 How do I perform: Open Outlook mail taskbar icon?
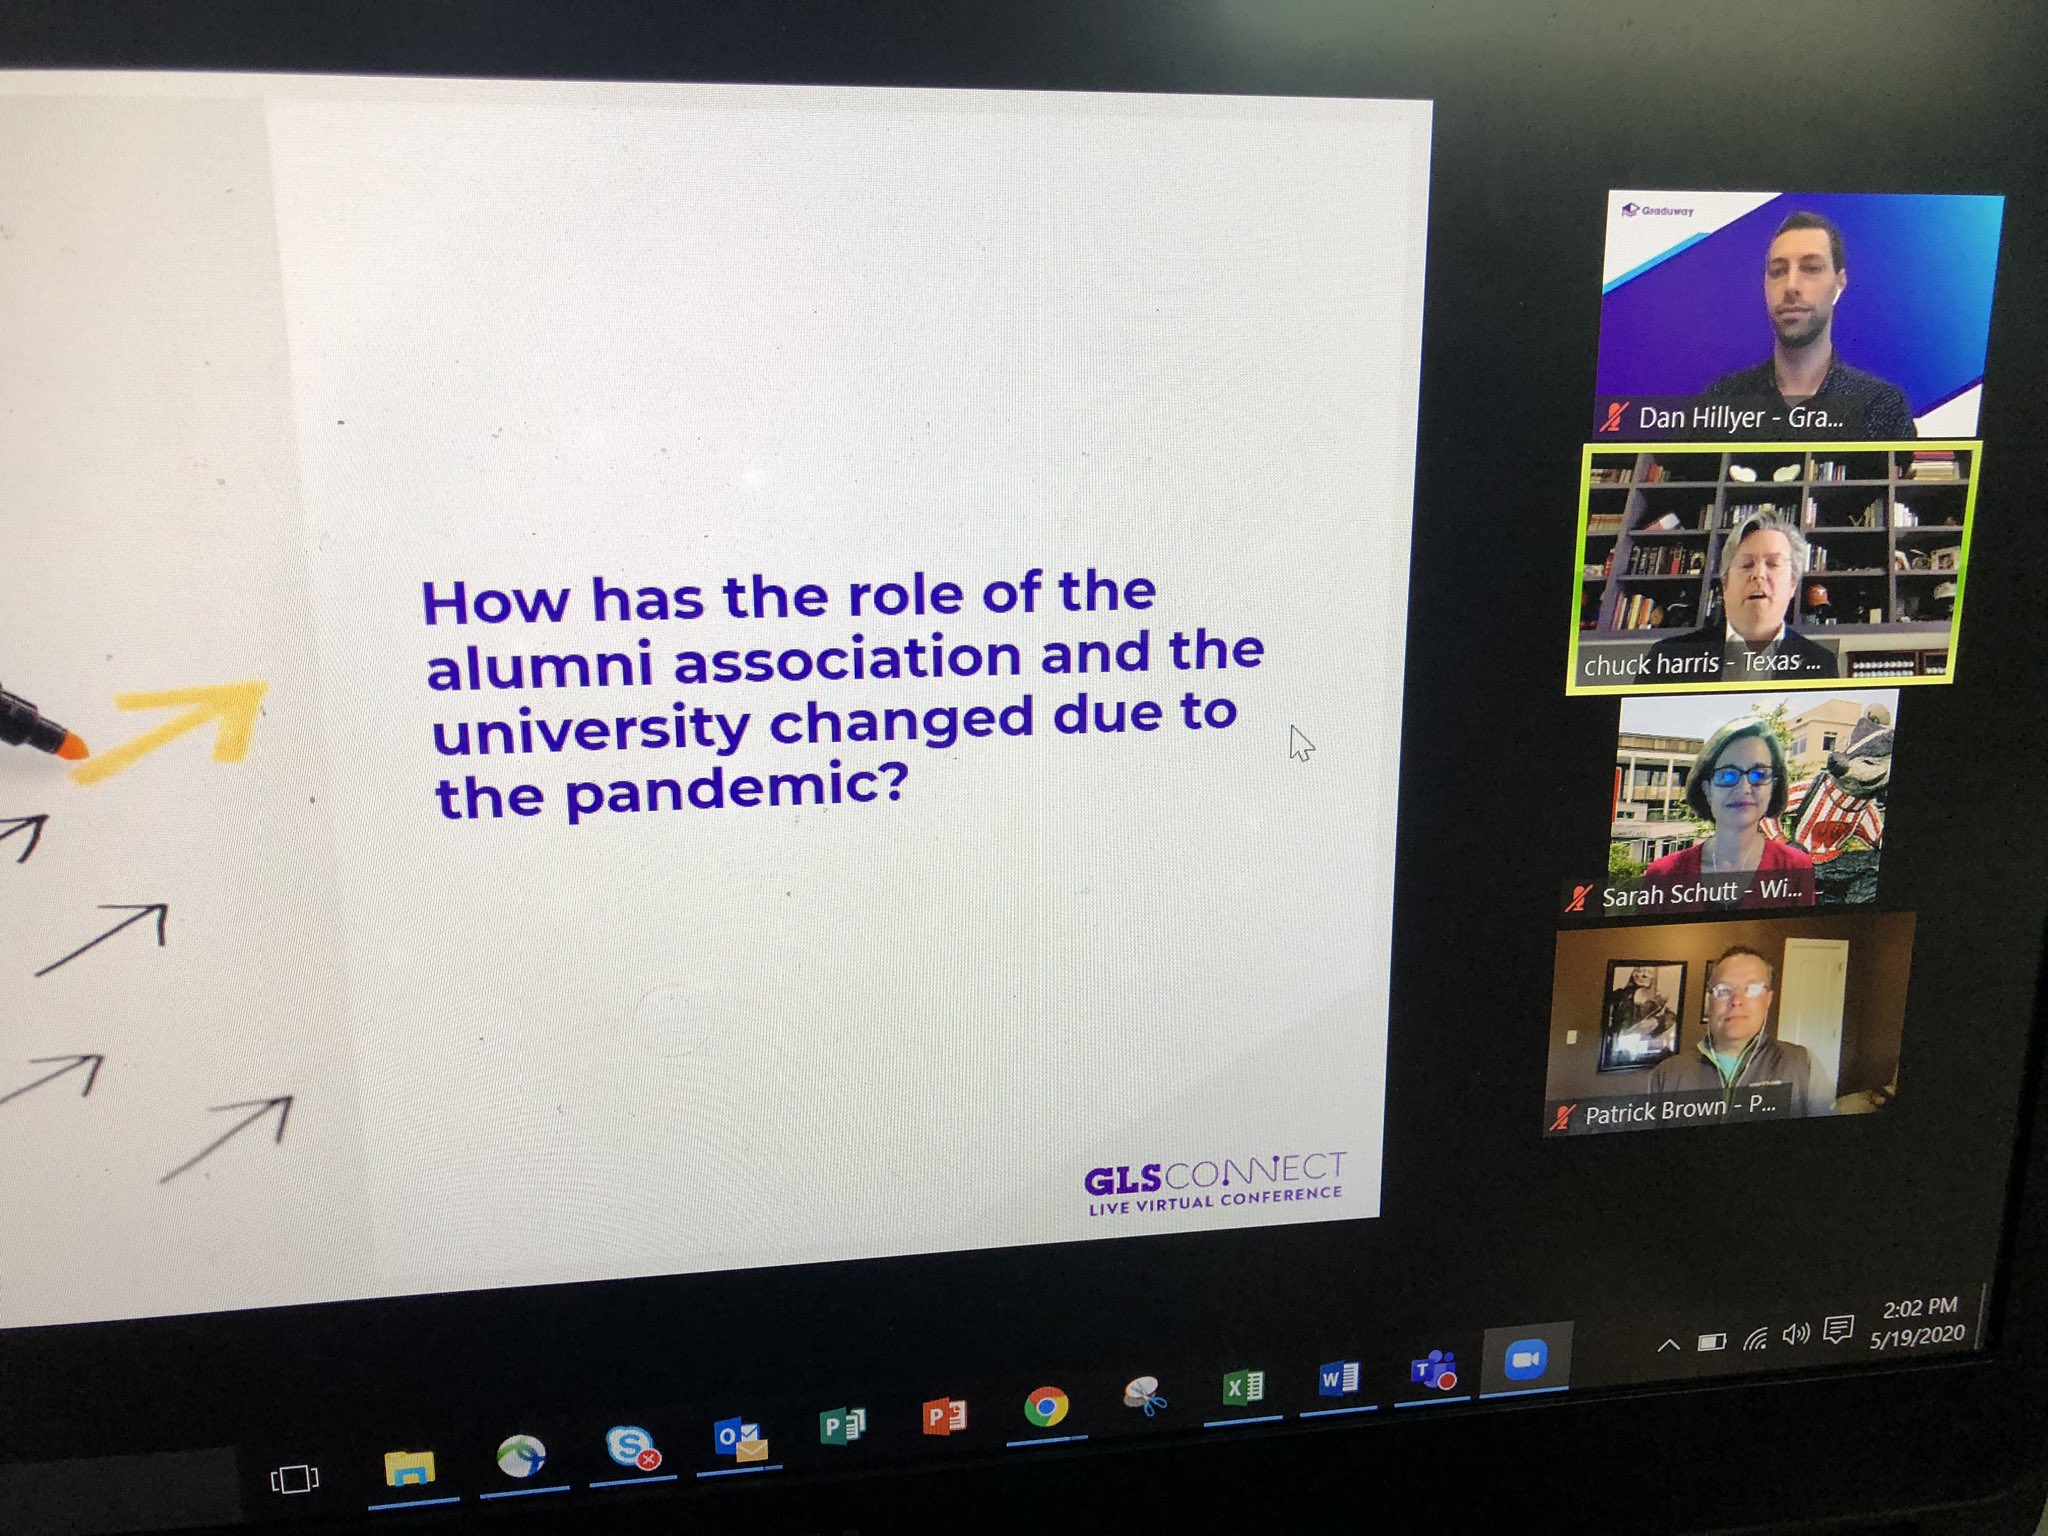(x=739, y=1440)
